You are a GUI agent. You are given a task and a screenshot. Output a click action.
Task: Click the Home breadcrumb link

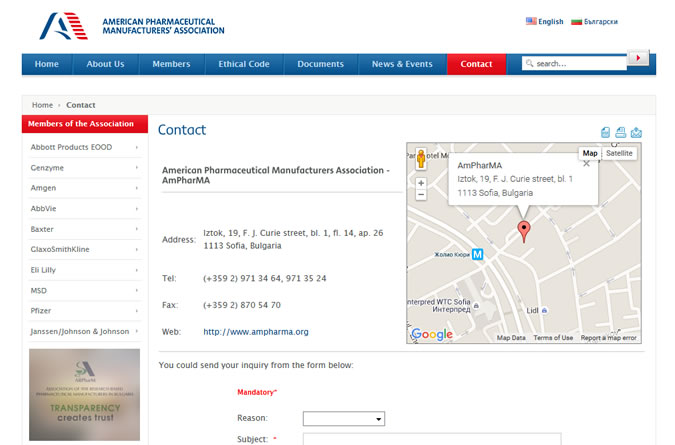tap(42, 105)
